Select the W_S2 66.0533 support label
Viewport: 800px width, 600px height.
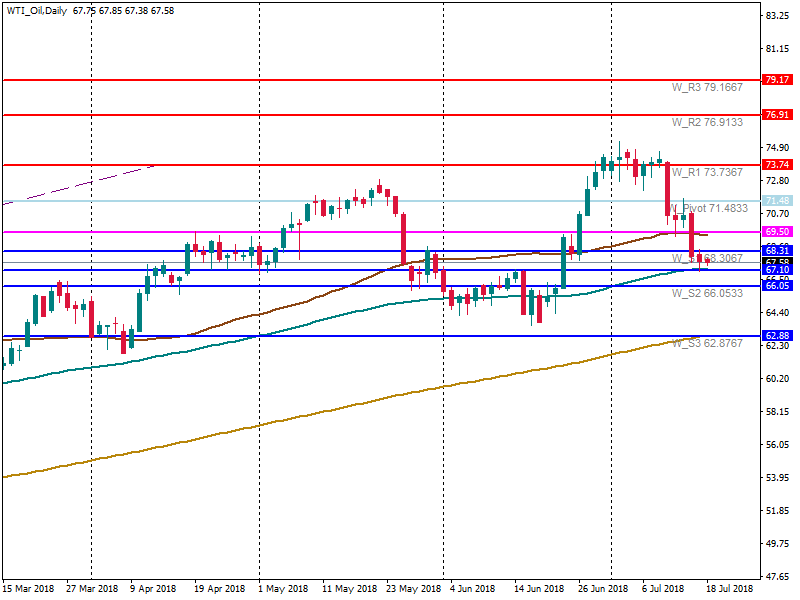point(706,295)
